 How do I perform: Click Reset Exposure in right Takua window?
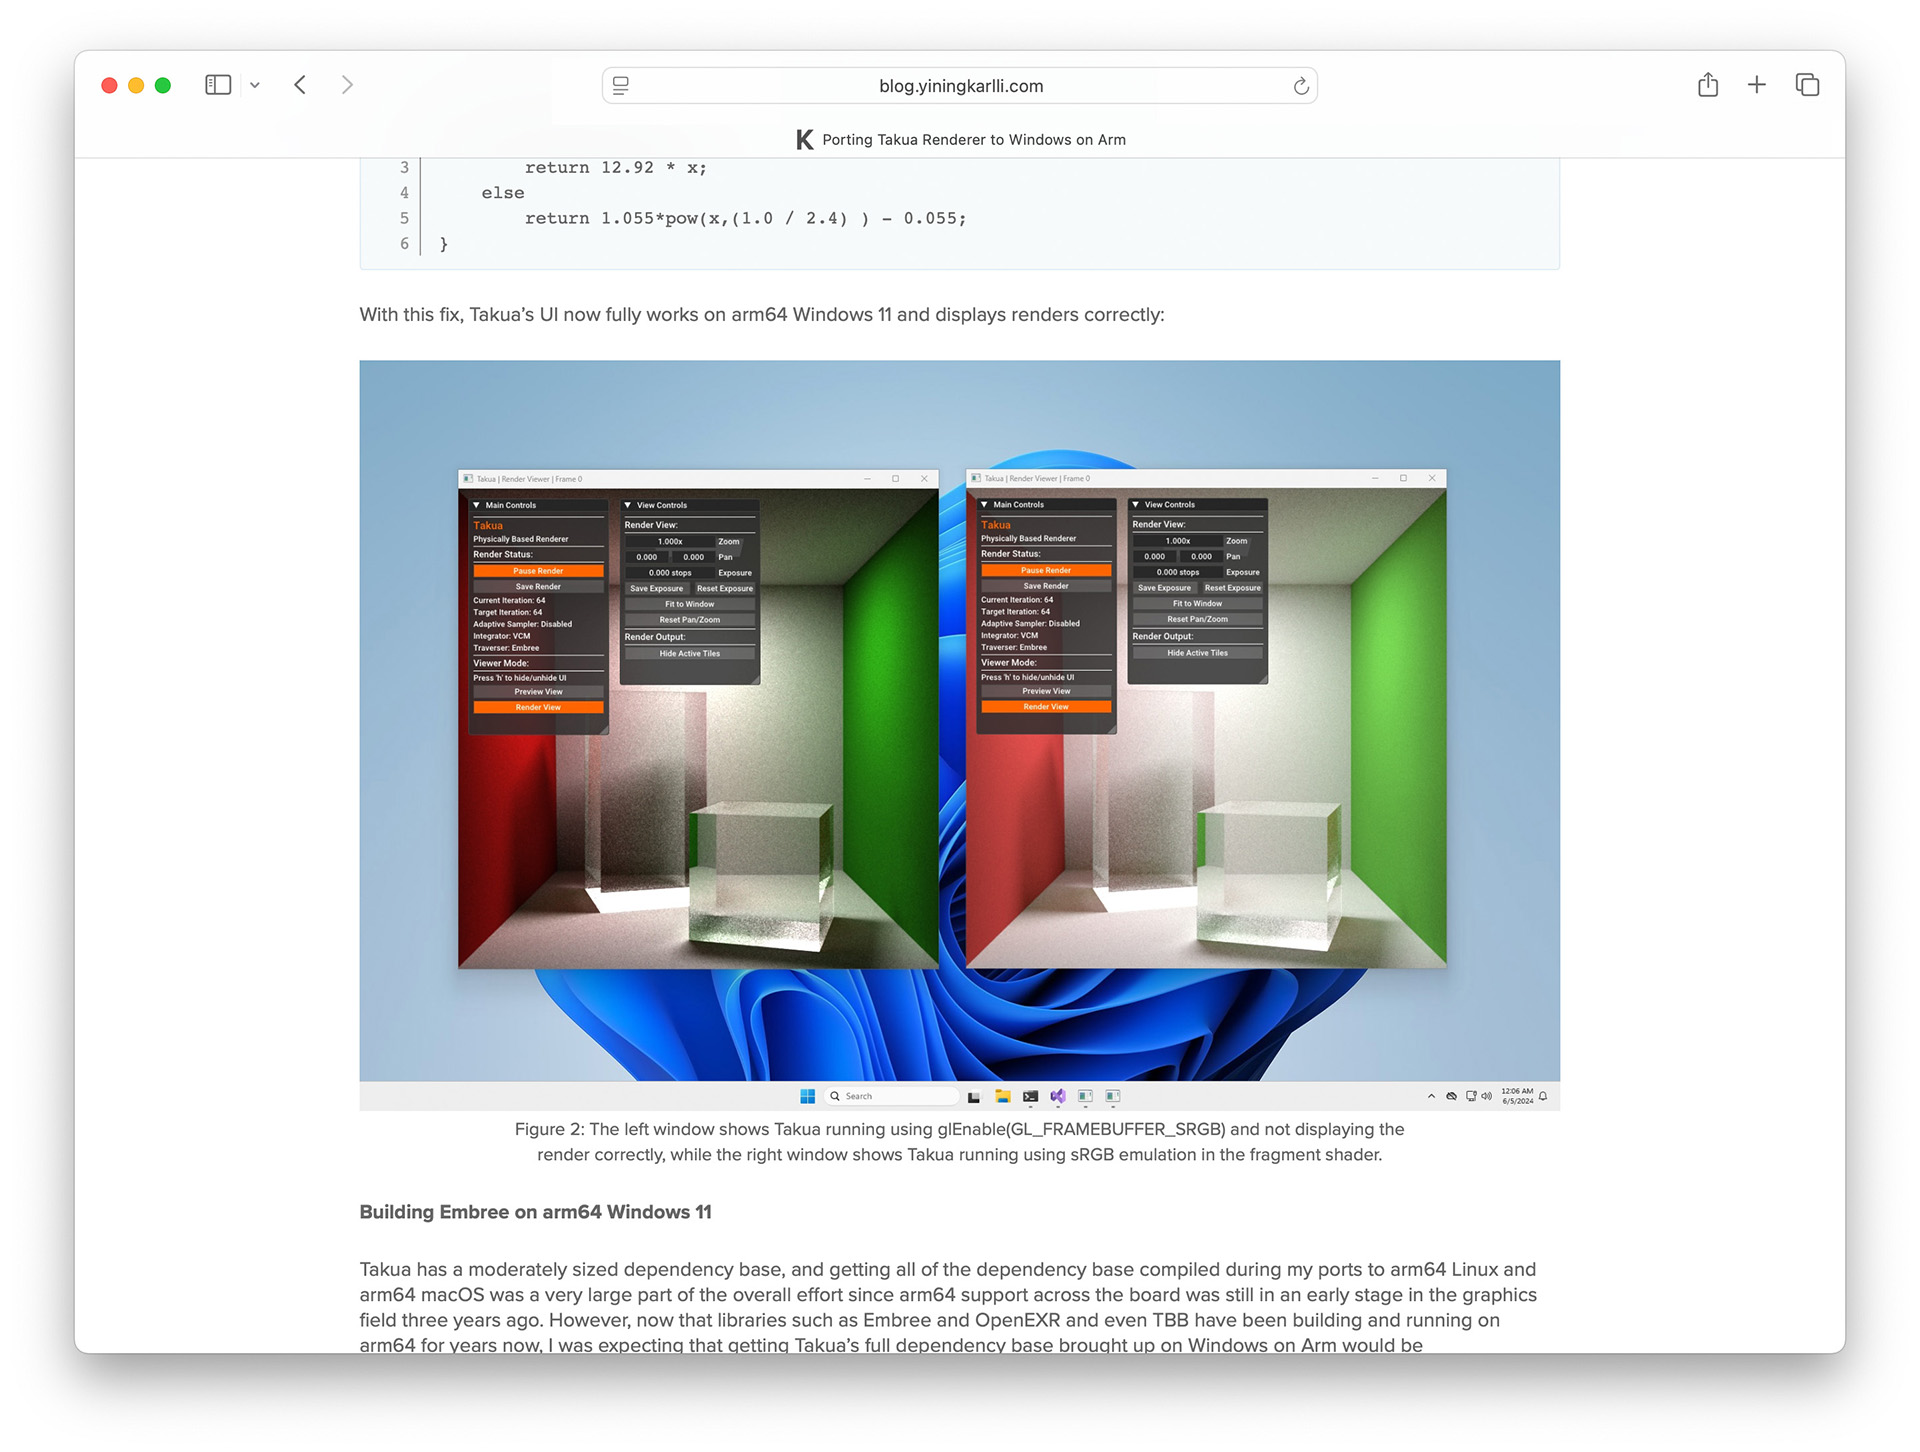(x=1233, y=588)
